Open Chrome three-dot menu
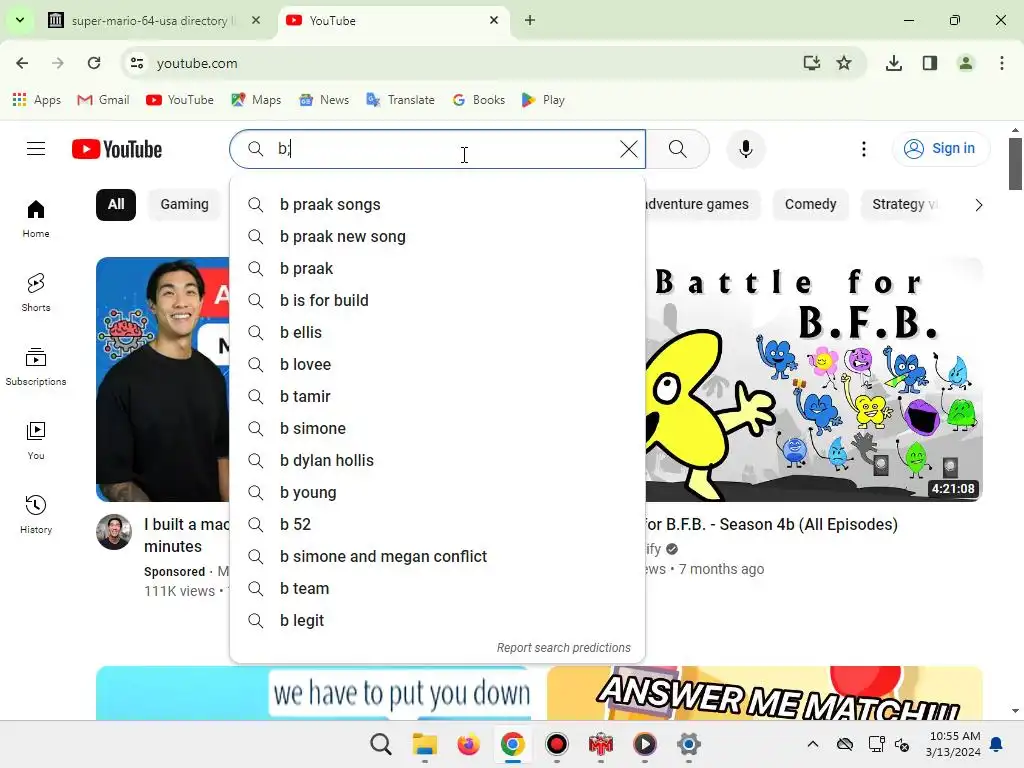This screenshot has width=1024, height=768. (1001, 63)
